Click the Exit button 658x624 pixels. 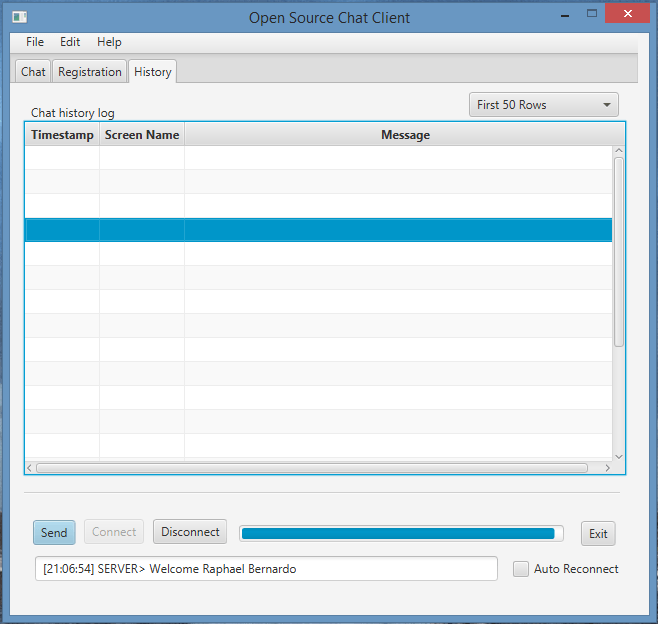[x=598, y=533]
